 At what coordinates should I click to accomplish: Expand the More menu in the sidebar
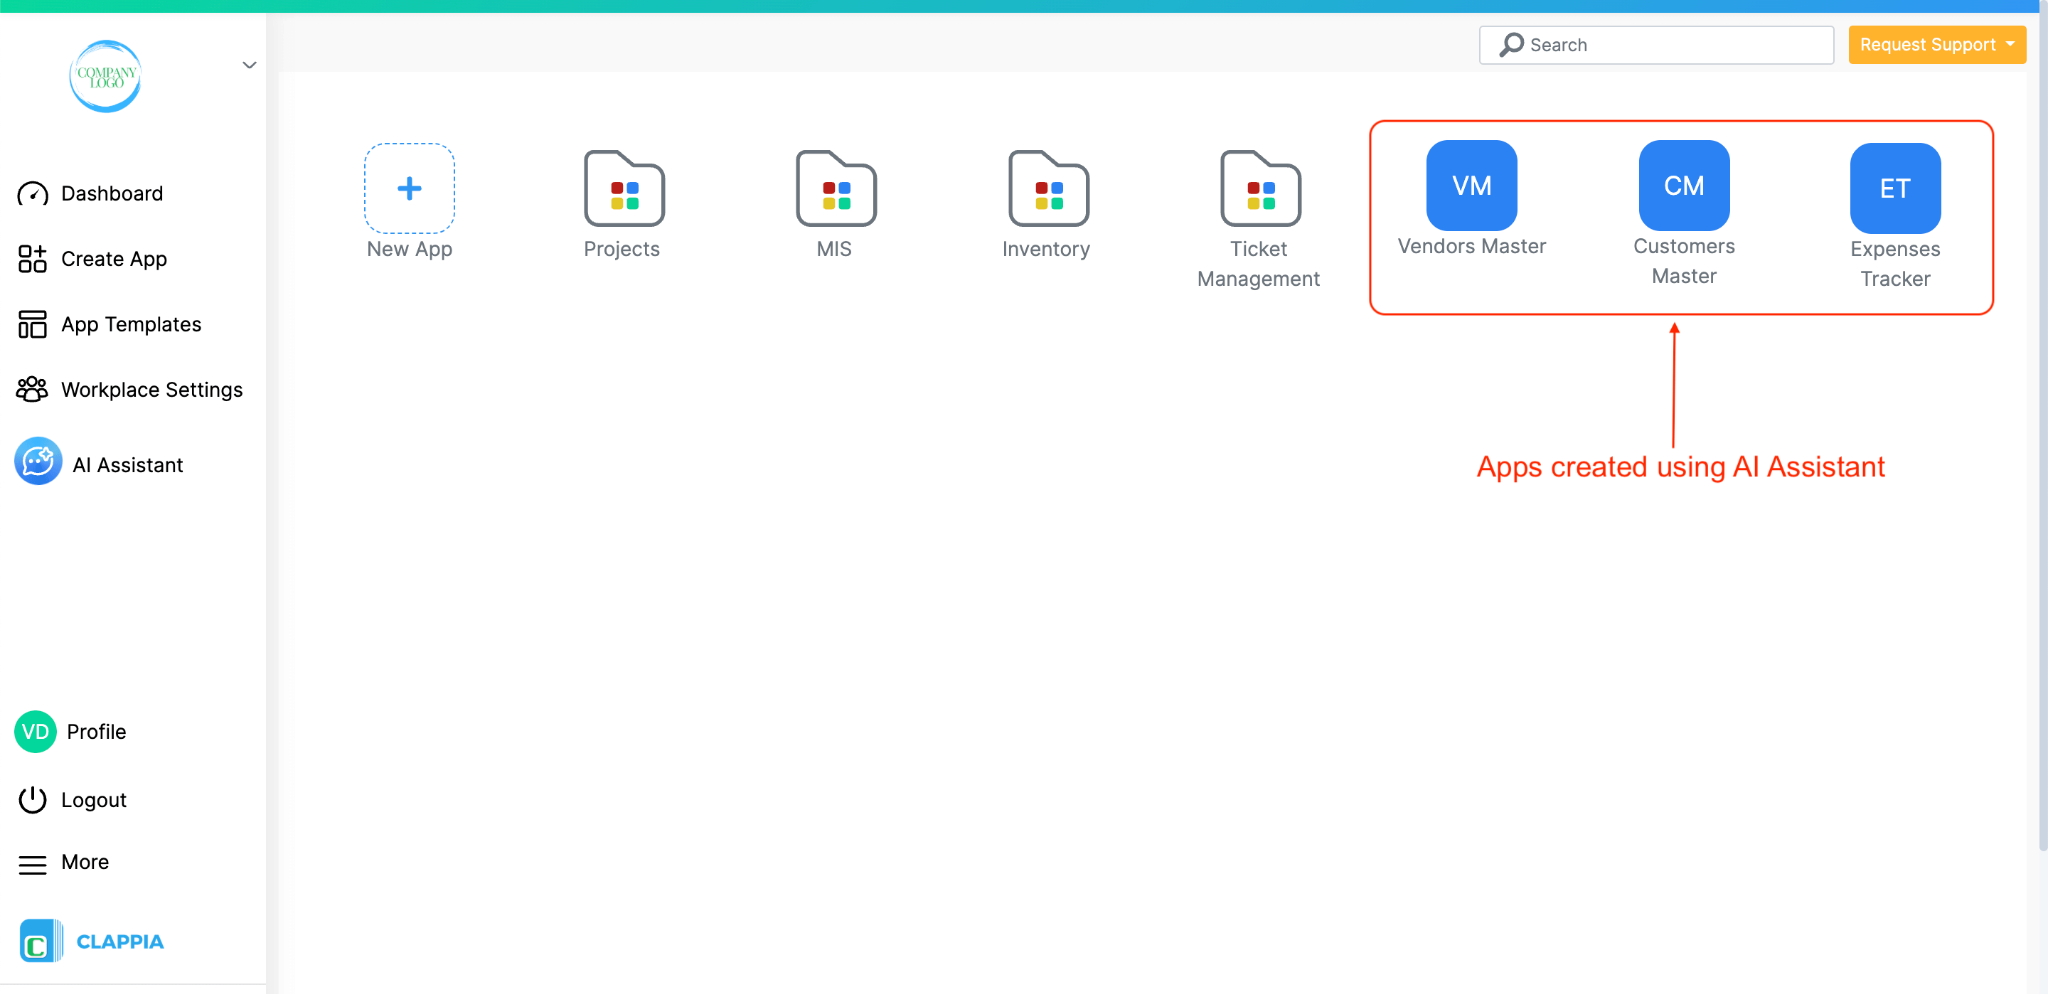click(x=83, y=862)
